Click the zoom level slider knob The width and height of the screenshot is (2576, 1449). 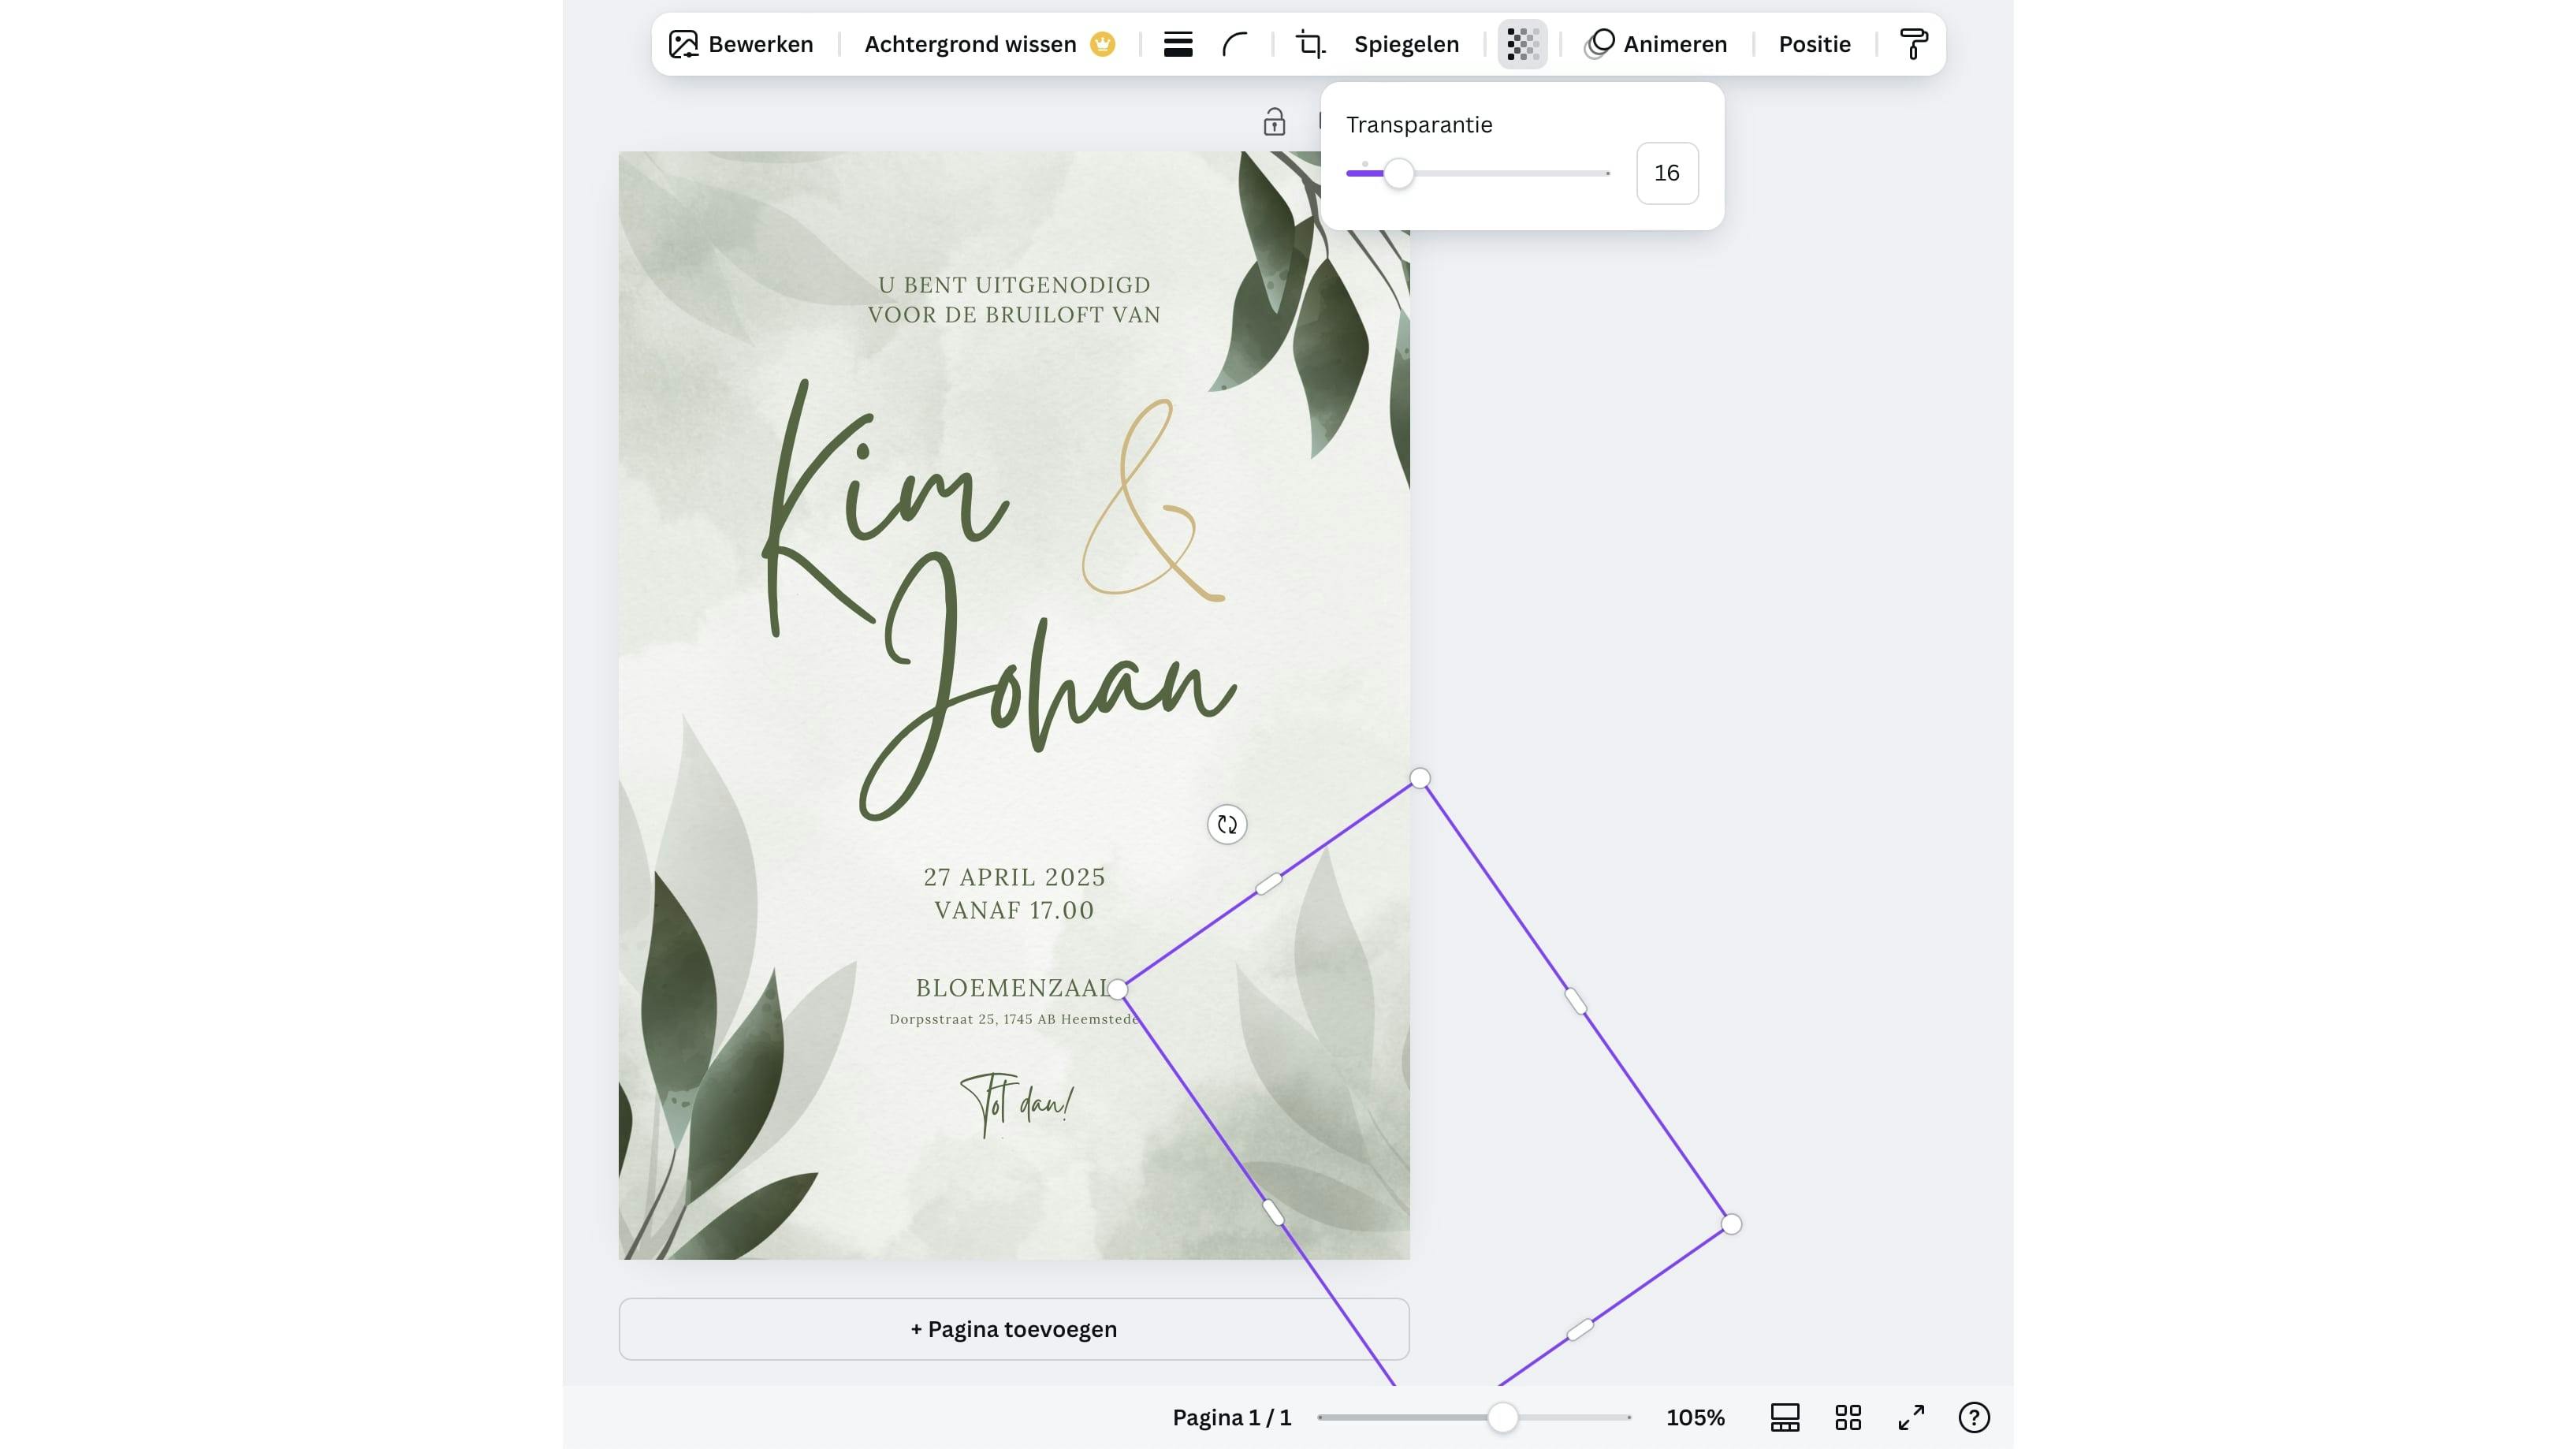click(x=1502, y=1417)
